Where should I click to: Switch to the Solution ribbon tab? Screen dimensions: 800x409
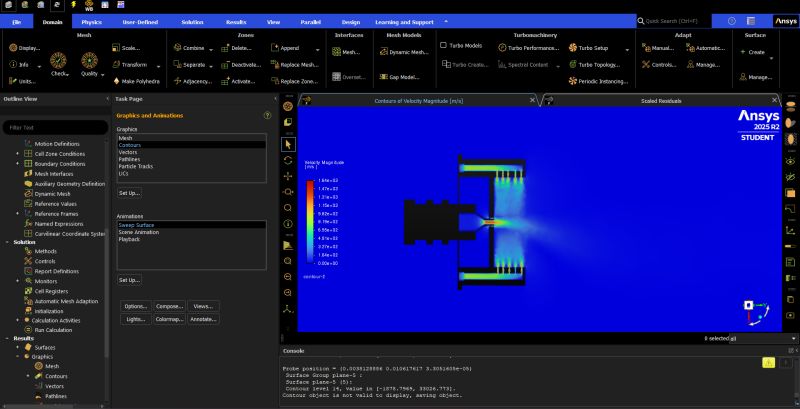click(192, 22)
